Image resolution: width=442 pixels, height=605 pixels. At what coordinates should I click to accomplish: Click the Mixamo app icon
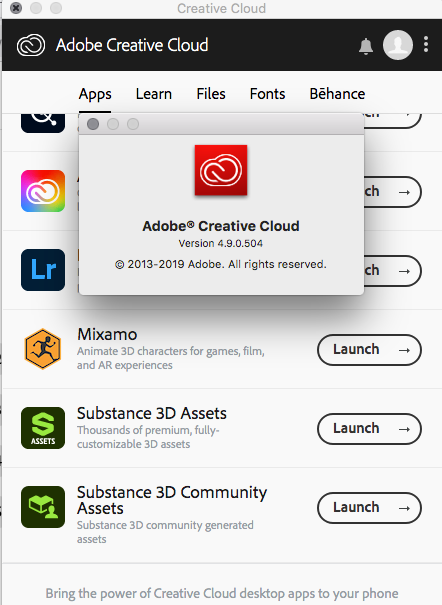click(43, 349)
